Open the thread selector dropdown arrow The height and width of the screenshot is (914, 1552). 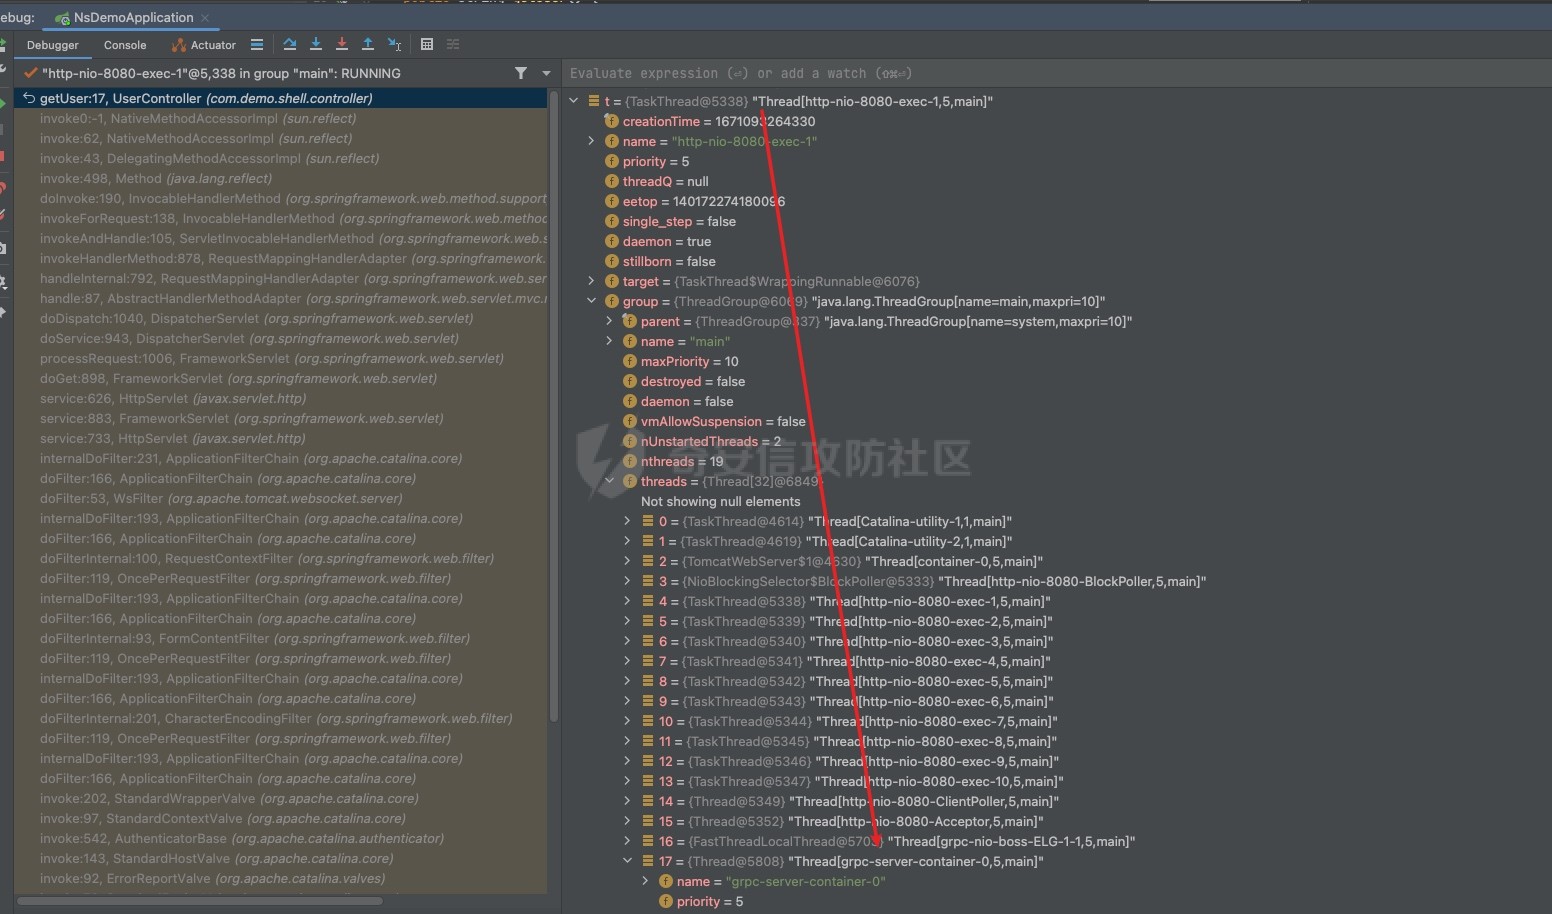point(546,73)
